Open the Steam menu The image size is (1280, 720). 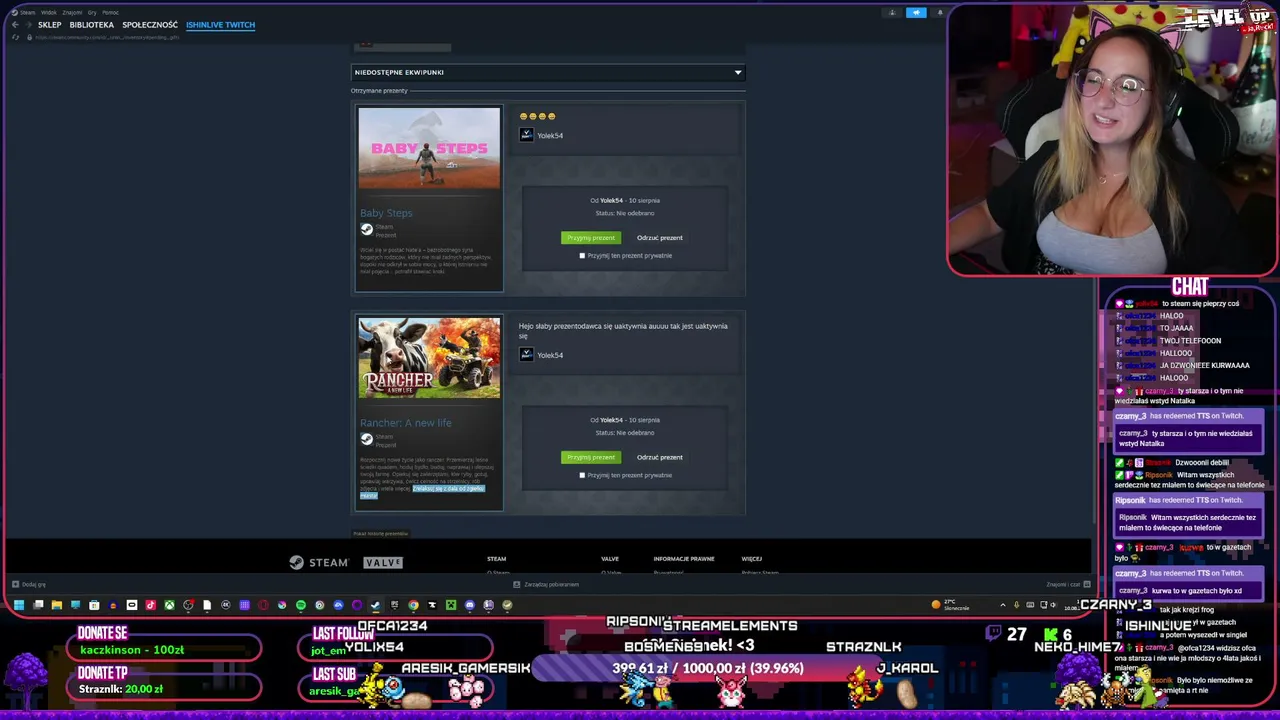27,13
